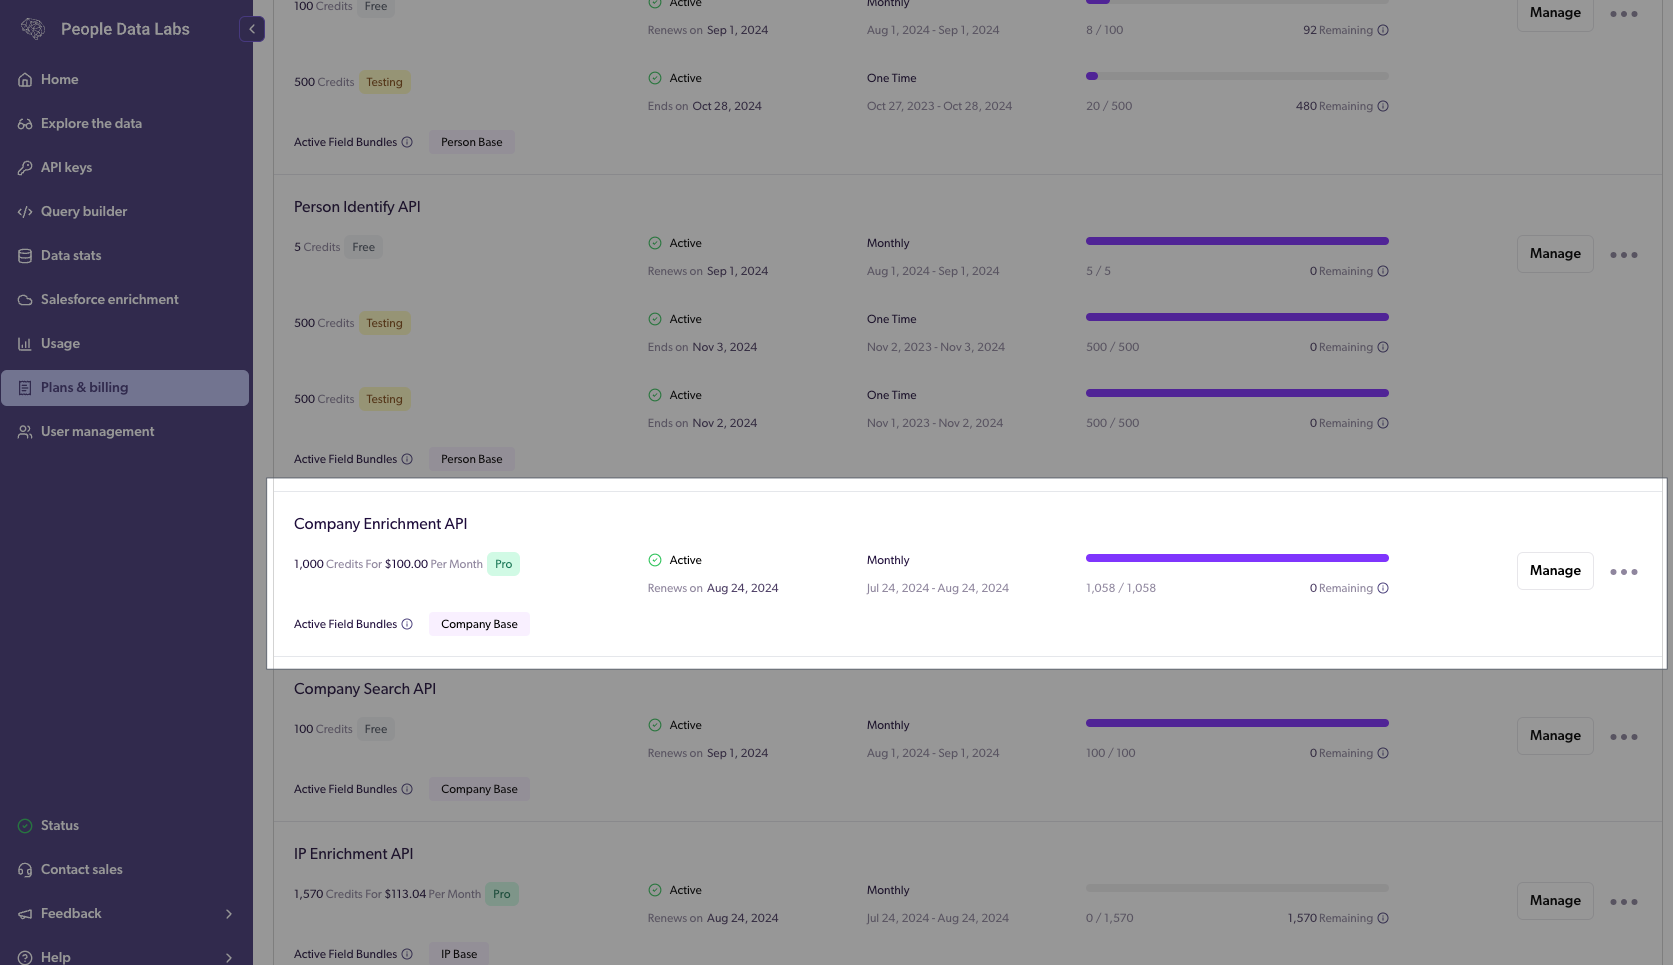The height and width of the screenshot is (965, 1673).
Task: Manage the Person Identify API plan
Action: (1555, 254)
